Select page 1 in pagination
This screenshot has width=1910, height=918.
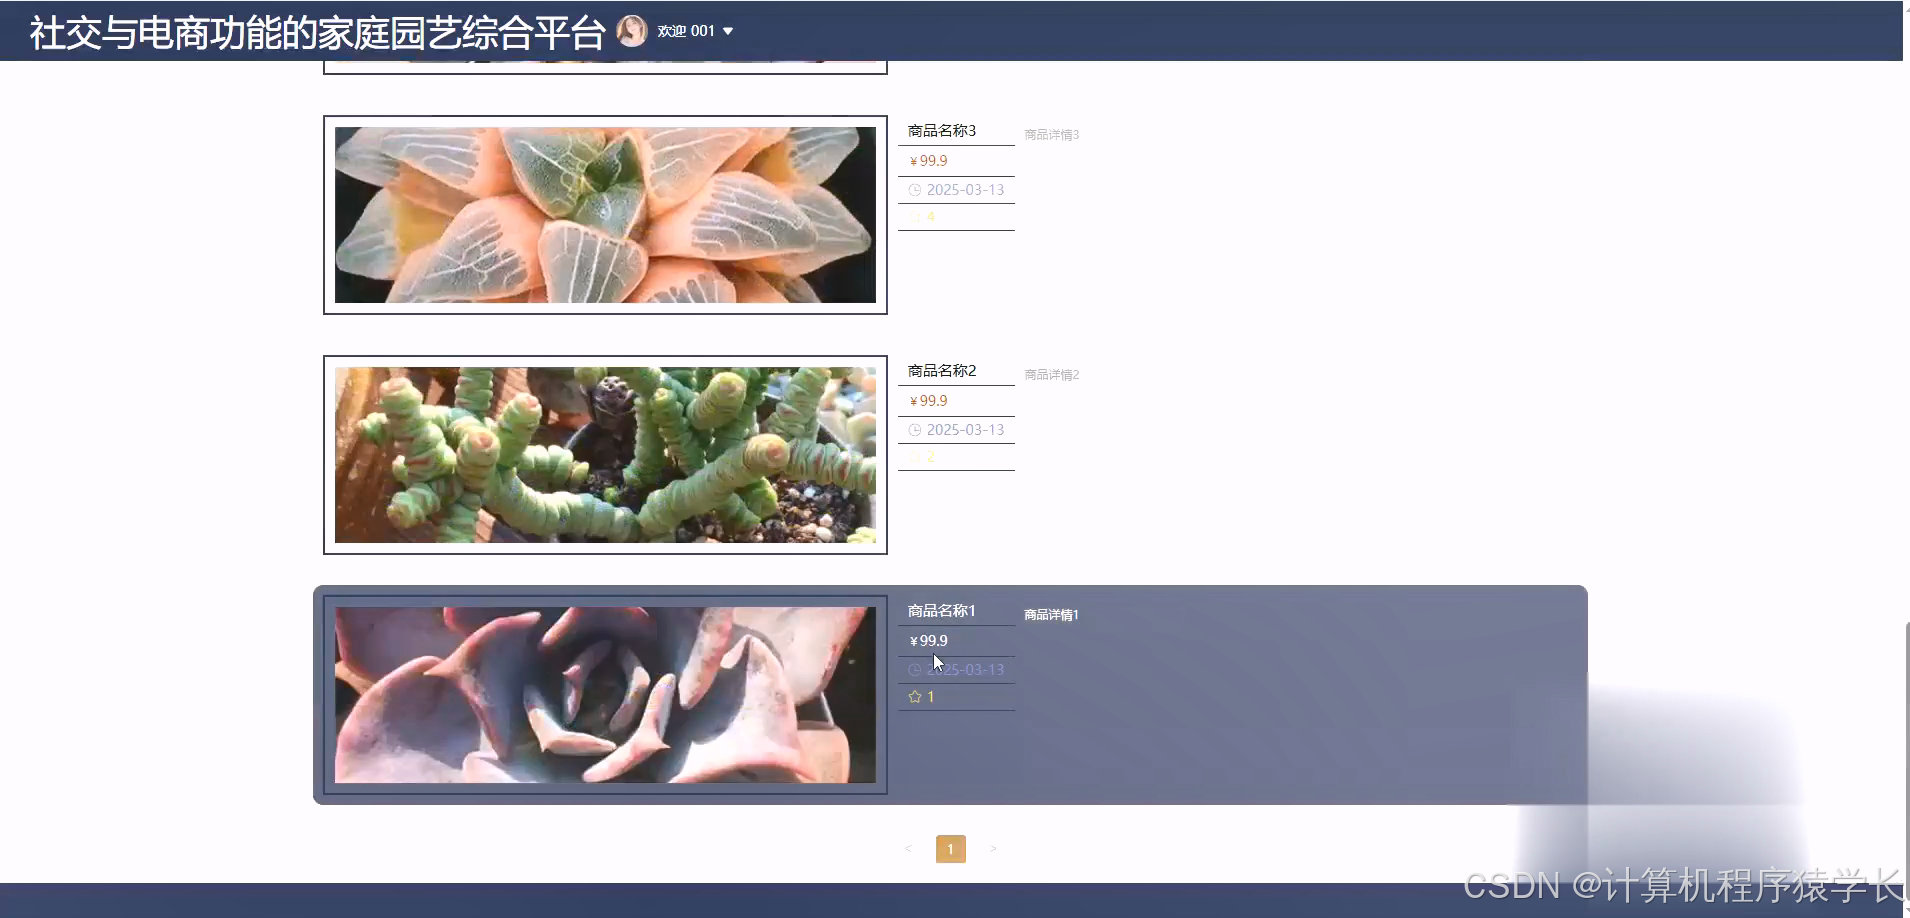tap(950, 848)
